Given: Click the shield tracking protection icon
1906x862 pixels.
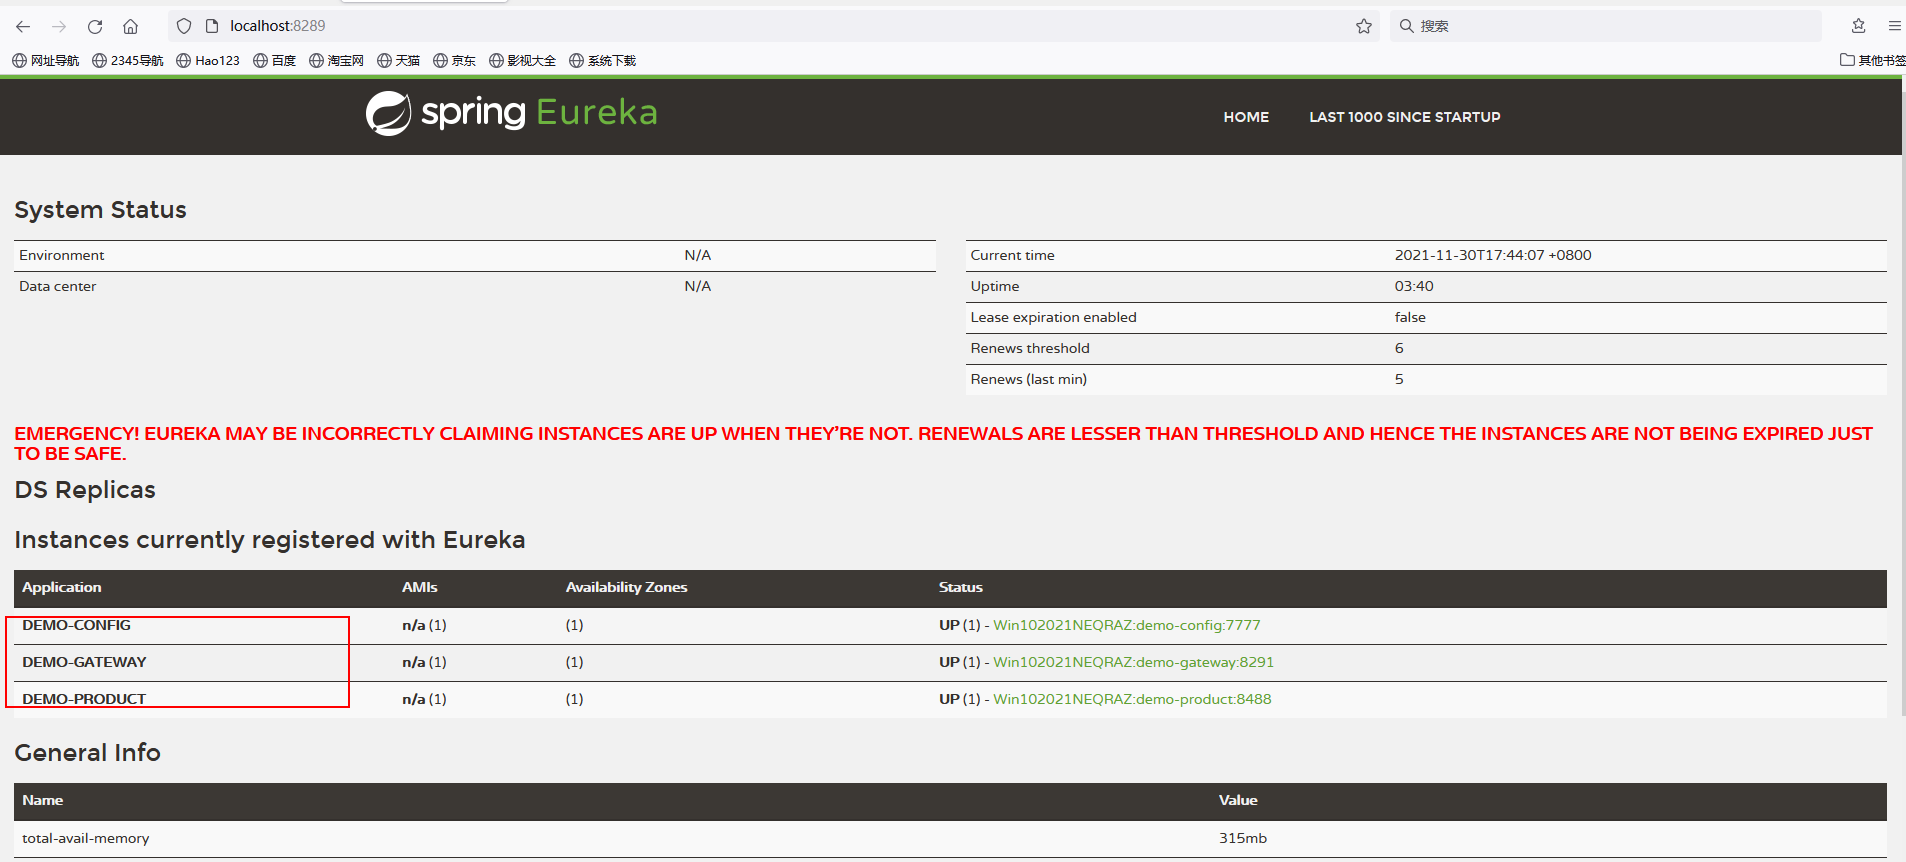Looking at the screenshot, I should coord(184,26).
